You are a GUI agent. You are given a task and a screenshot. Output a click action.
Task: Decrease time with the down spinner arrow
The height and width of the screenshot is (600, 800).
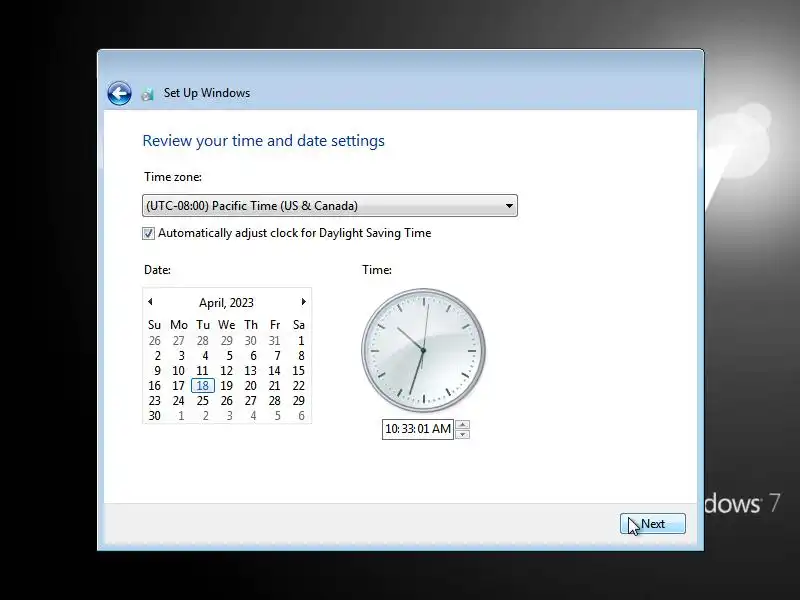(x=462, y=434)
